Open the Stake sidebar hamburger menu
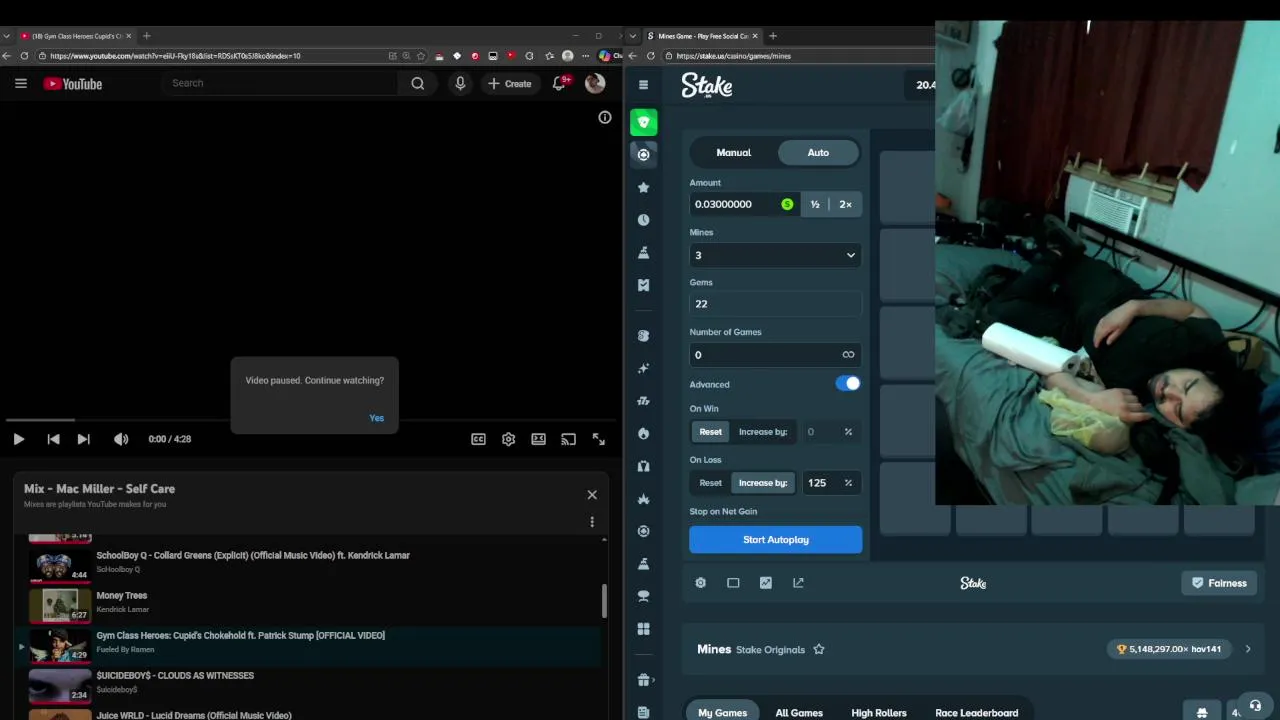 point(643,85)
